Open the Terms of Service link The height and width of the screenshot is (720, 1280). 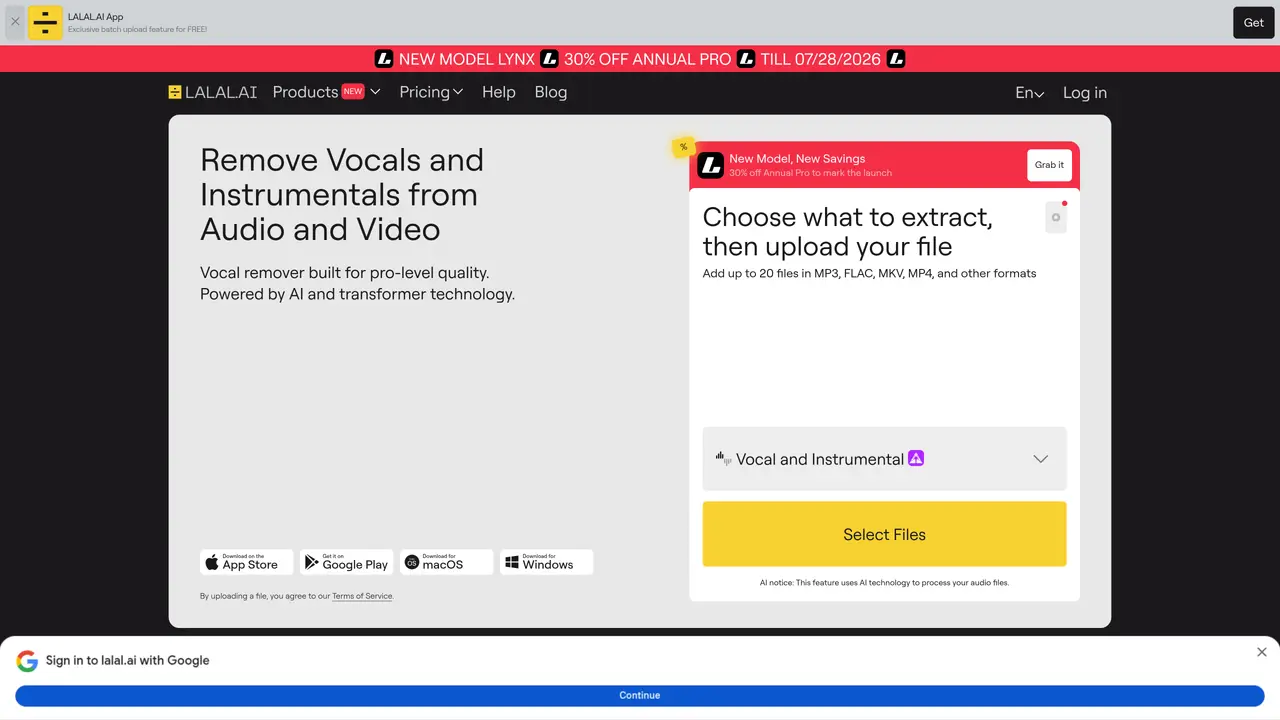[x=362, y=596]
